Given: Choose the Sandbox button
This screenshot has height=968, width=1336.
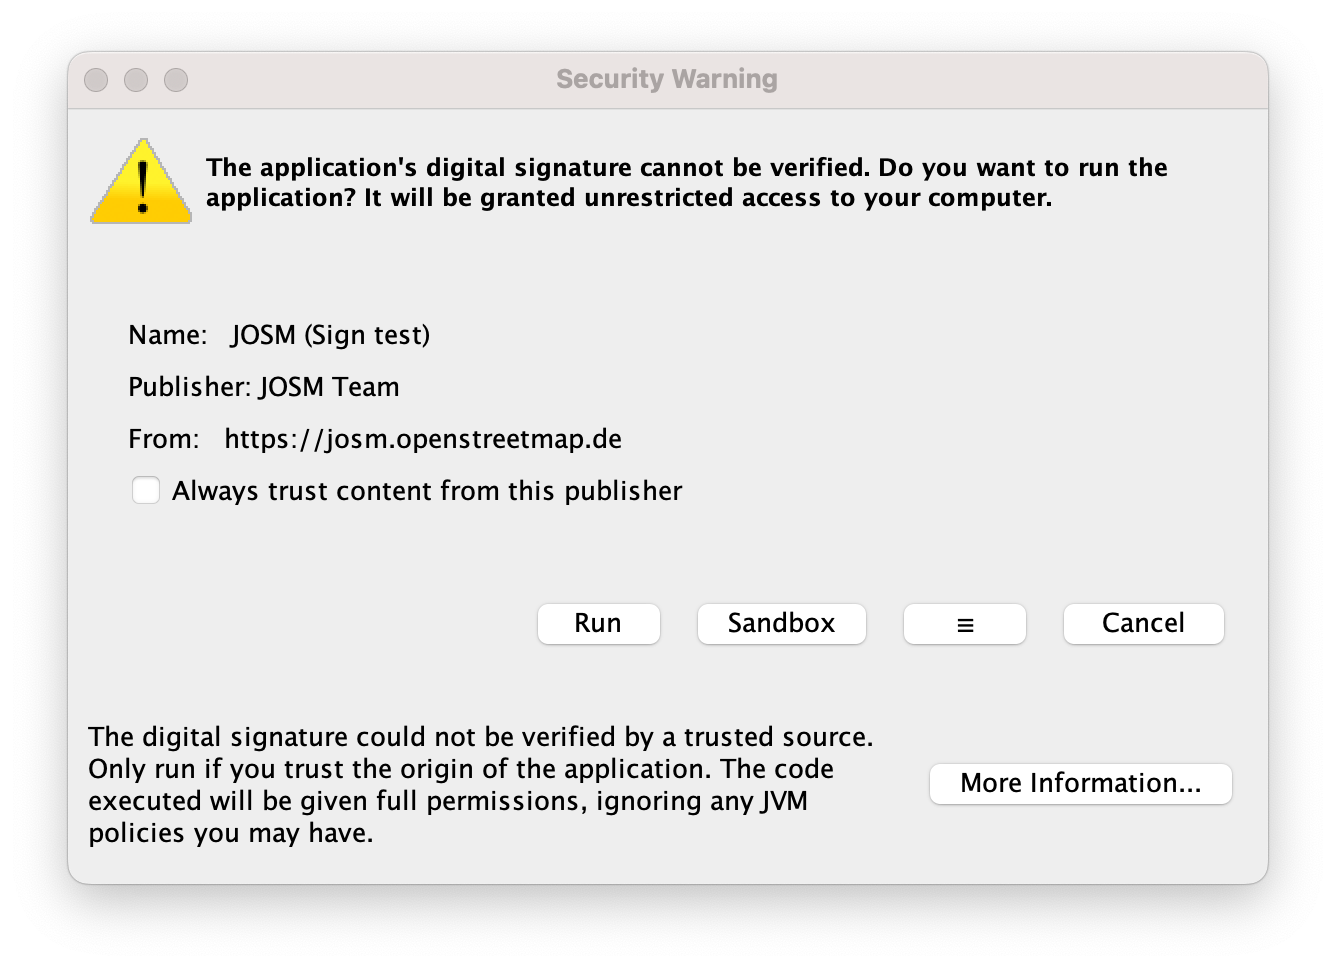Looking at the screenshot, I should point(781,624).
